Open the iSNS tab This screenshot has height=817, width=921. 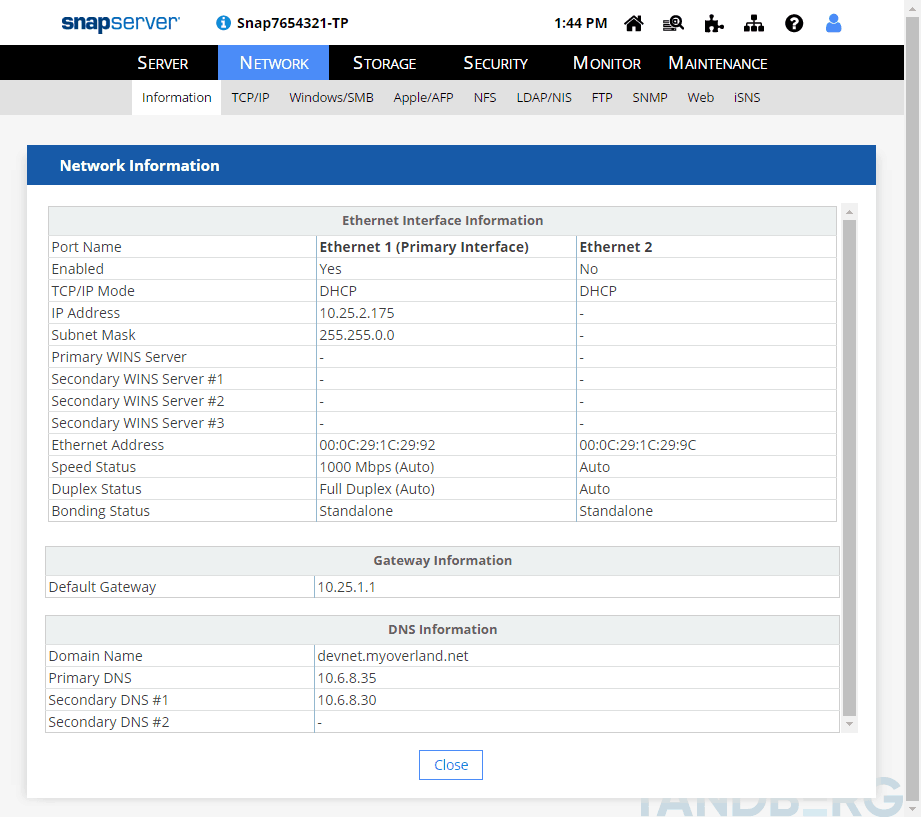pos(747,98)
